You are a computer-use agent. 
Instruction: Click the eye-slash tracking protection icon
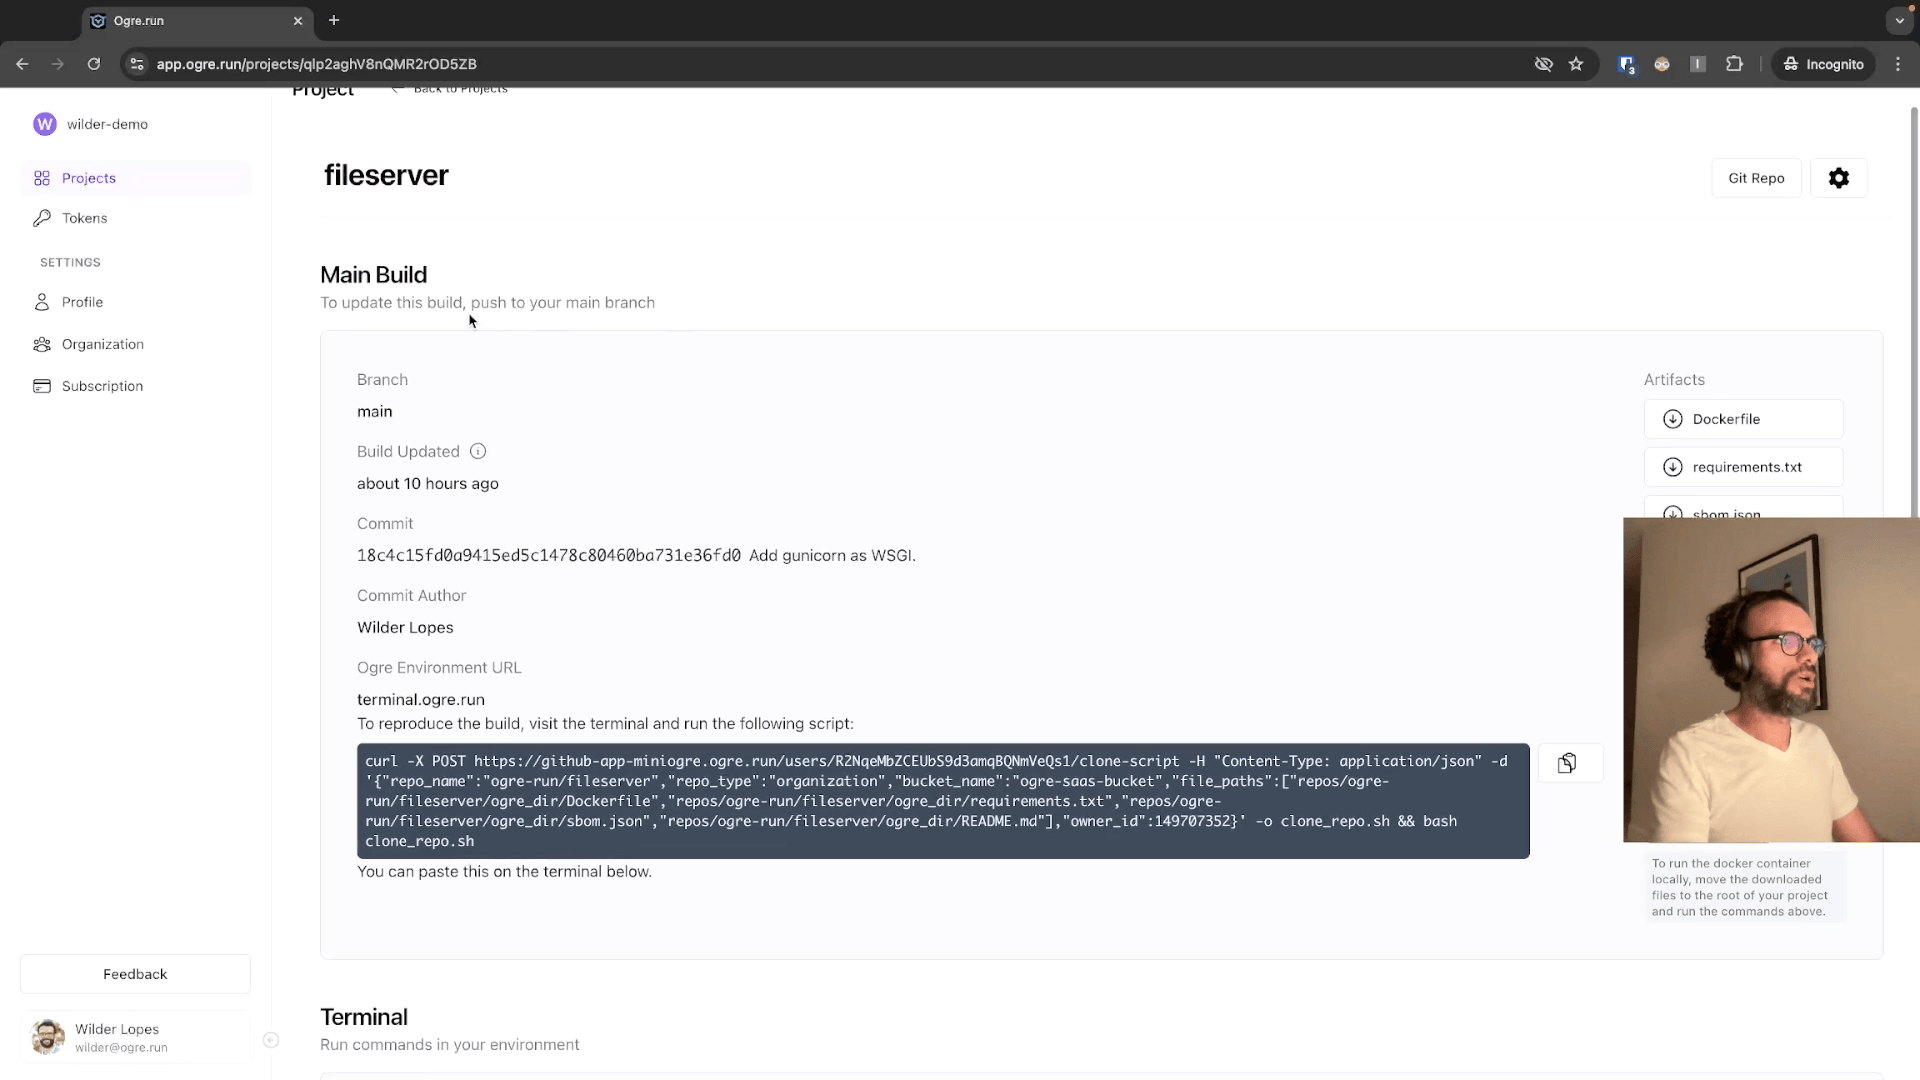tap(1544, 64)
